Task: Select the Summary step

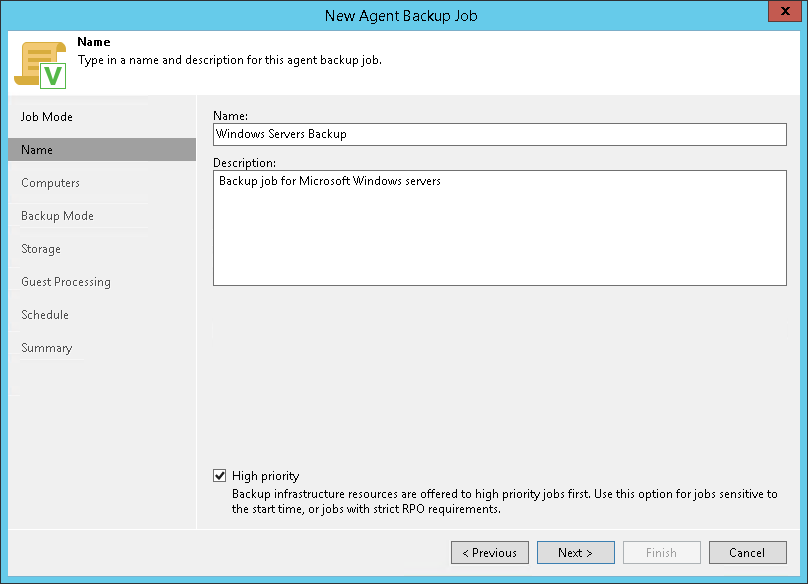Action: tap(47, 348)
